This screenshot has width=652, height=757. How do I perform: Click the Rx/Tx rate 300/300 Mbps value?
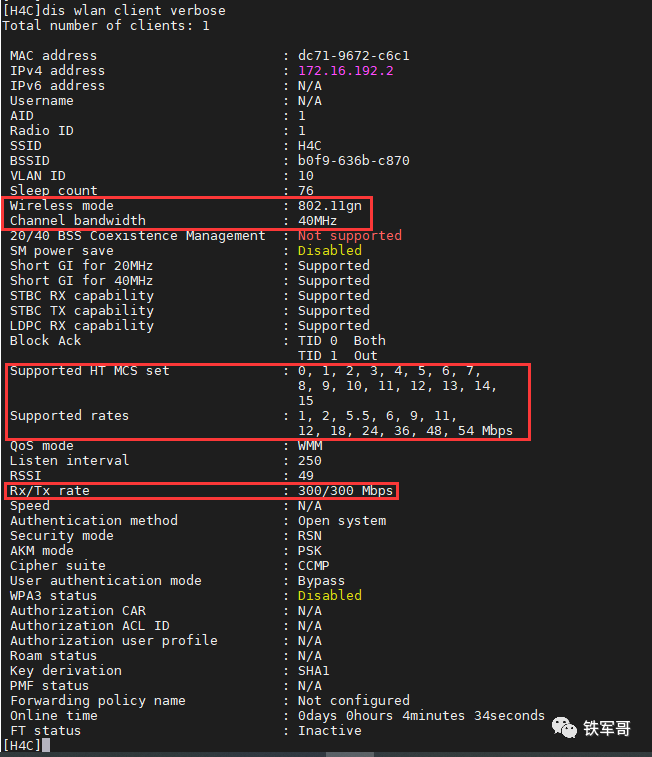pyautogui.click(x=349, y=491)
